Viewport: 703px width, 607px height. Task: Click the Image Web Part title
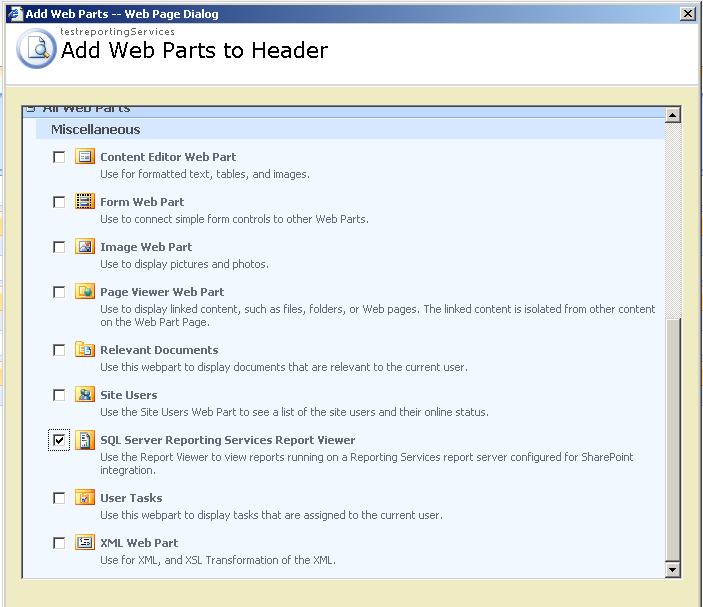(x=146, y=247)
